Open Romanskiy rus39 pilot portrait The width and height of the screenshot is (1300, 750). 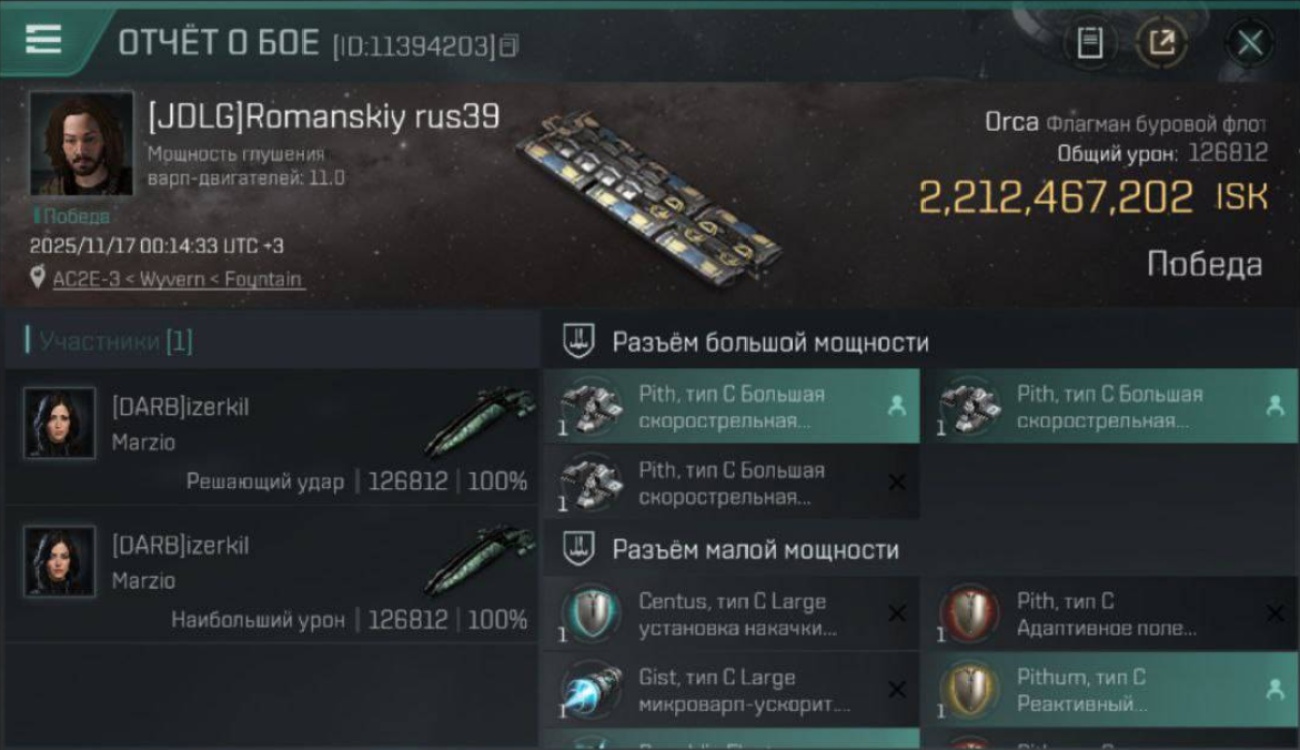click(81, 143)
